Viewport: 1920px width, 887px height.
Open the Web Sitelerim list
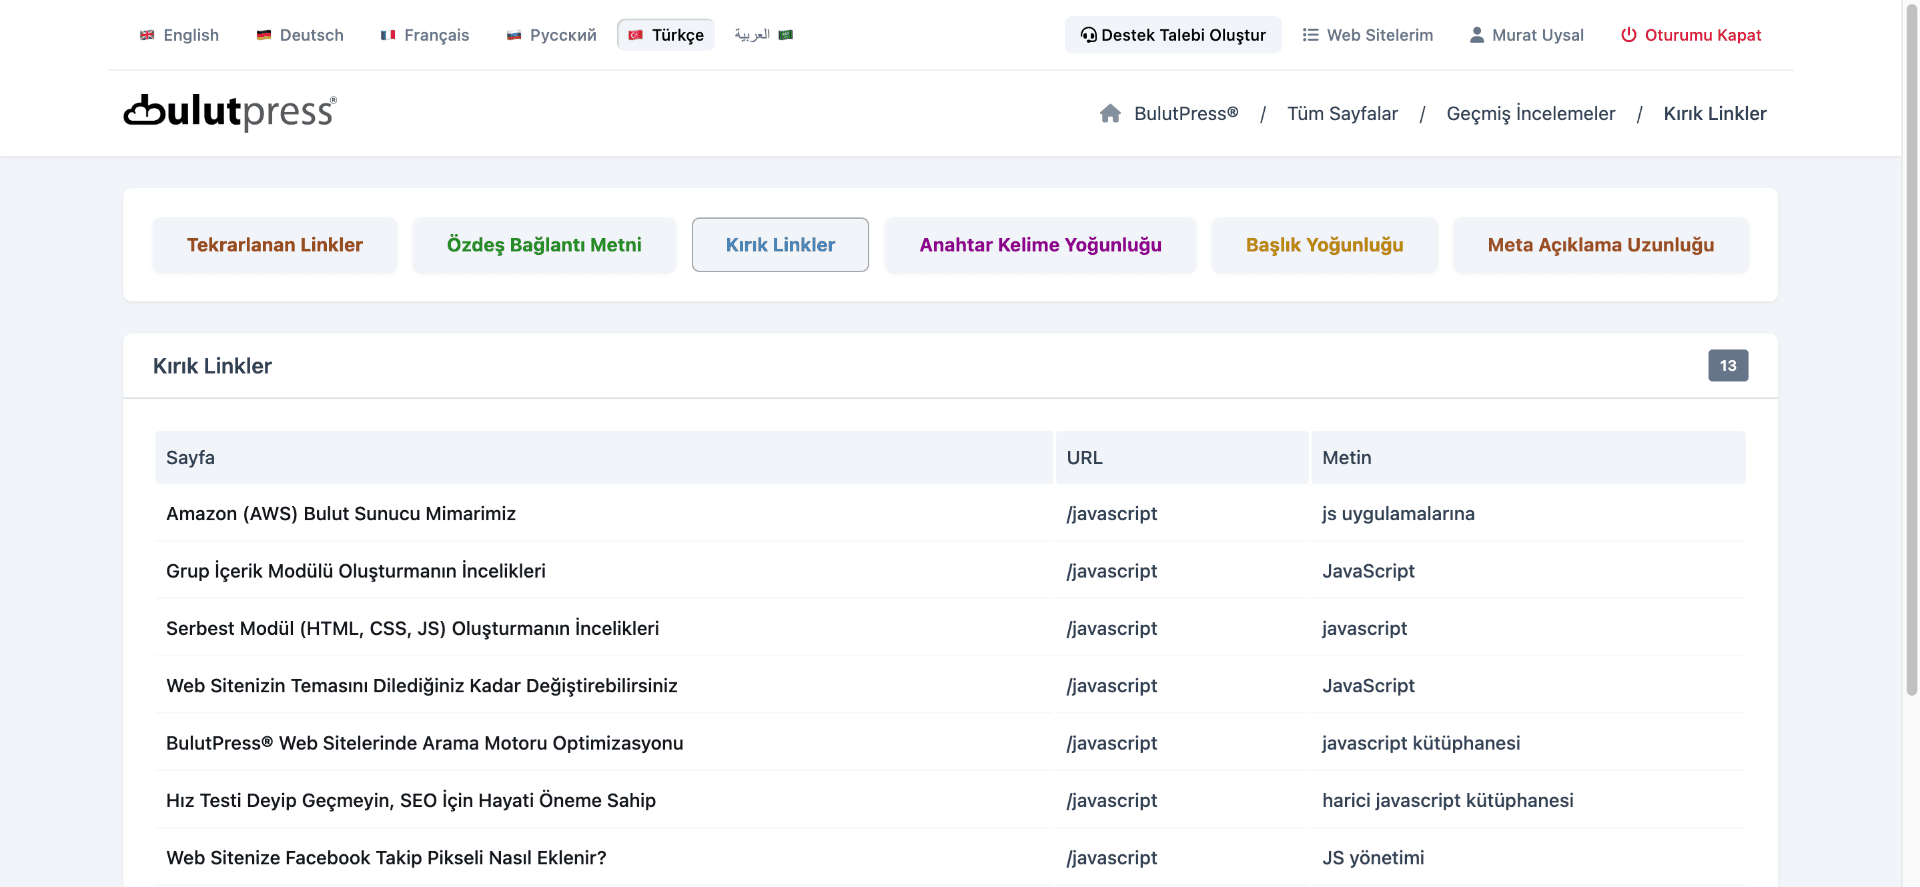1367,35
